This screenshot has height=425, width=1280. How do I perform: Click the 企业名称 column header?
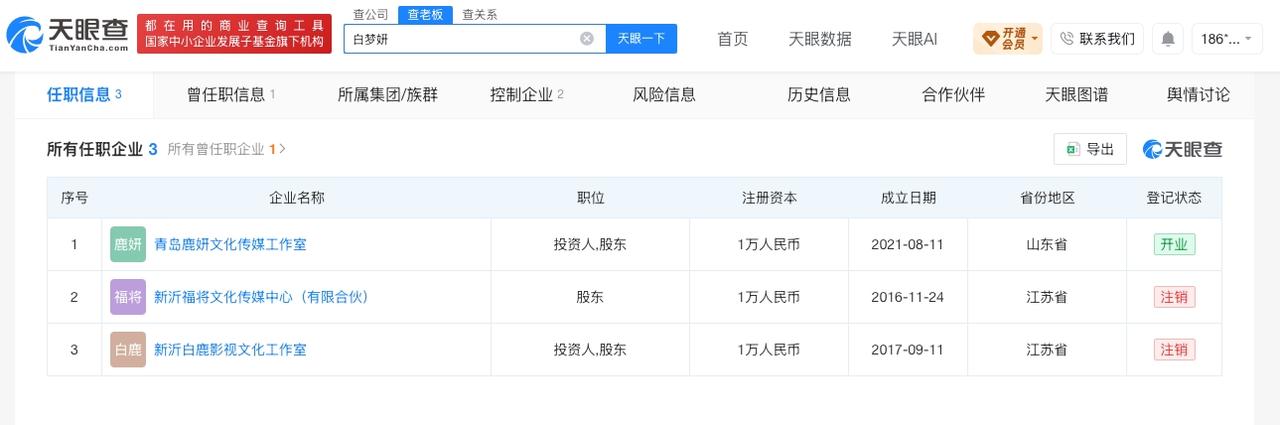[x=296, y=198]
